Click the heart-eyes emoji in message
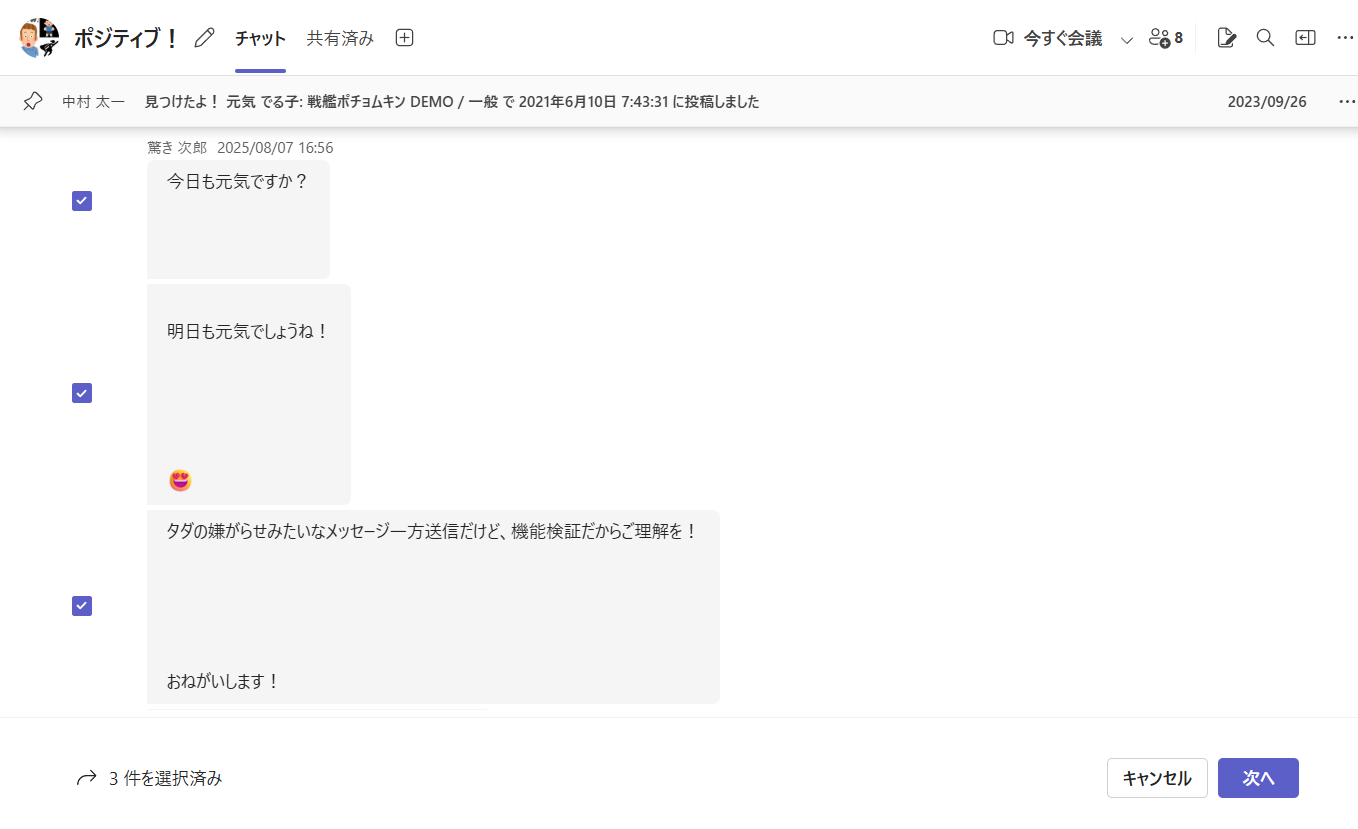Screen dimensions: 1358x829 (x=180, y=480)
